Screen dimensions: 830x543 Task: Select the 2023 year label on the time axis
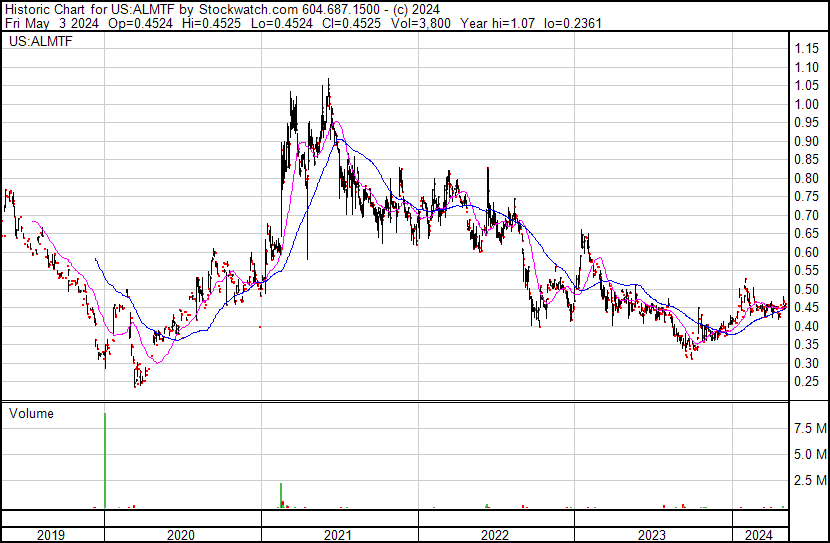point(652,534)
